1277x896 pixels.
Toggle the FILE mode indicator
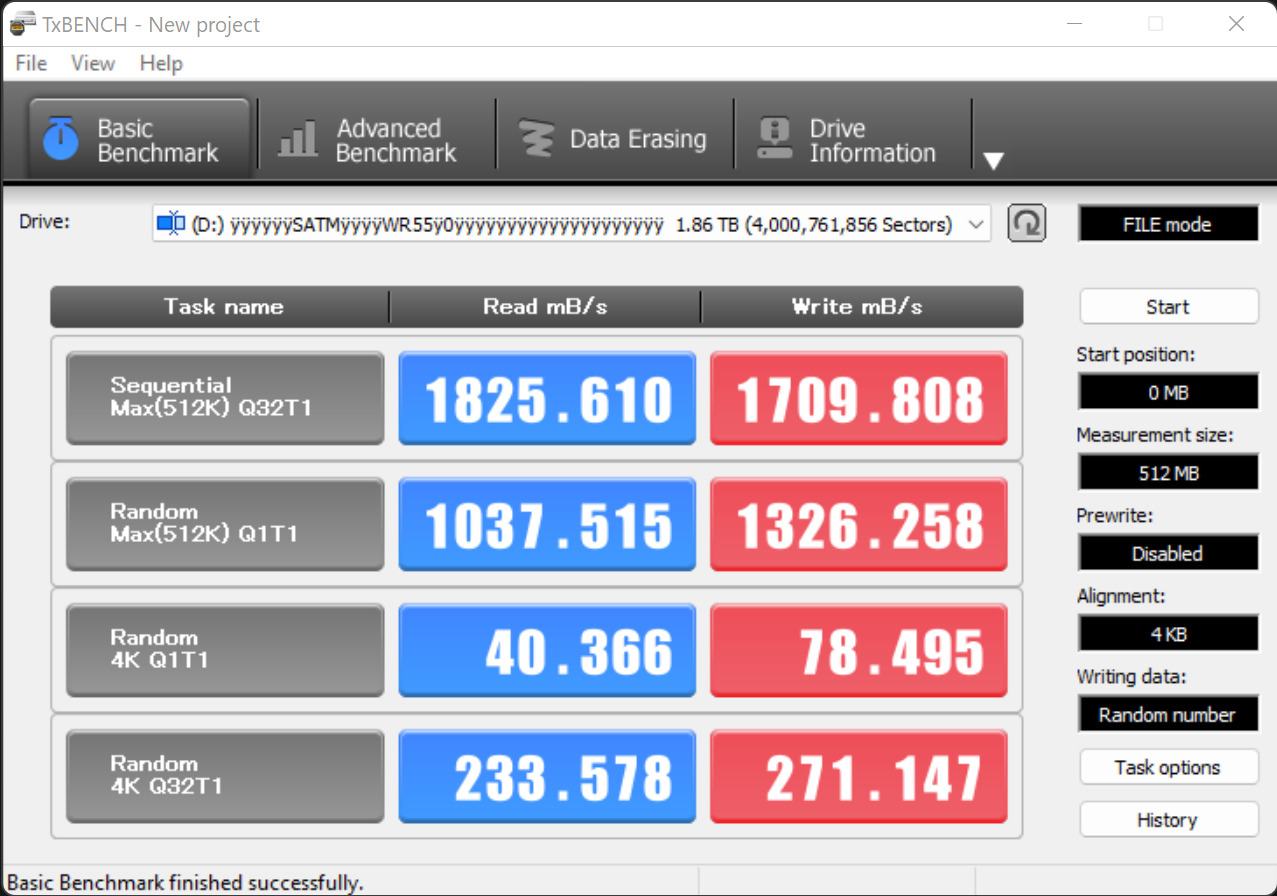1168,225
